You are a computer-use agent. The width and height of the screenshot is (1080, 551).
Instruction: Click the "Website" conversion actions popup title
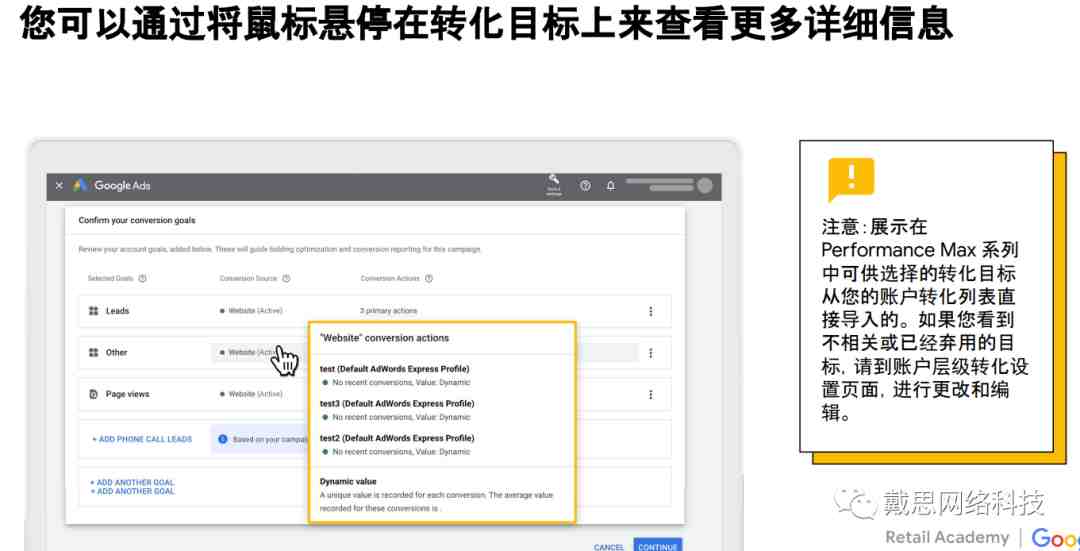point(384,338)
